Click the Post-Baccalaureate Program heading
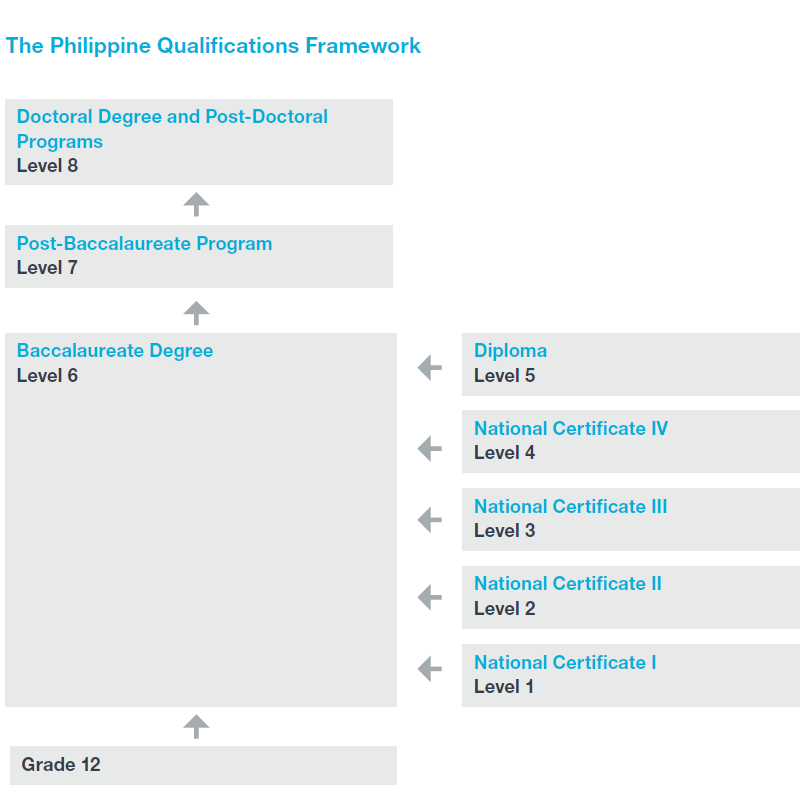 point(144,244)
